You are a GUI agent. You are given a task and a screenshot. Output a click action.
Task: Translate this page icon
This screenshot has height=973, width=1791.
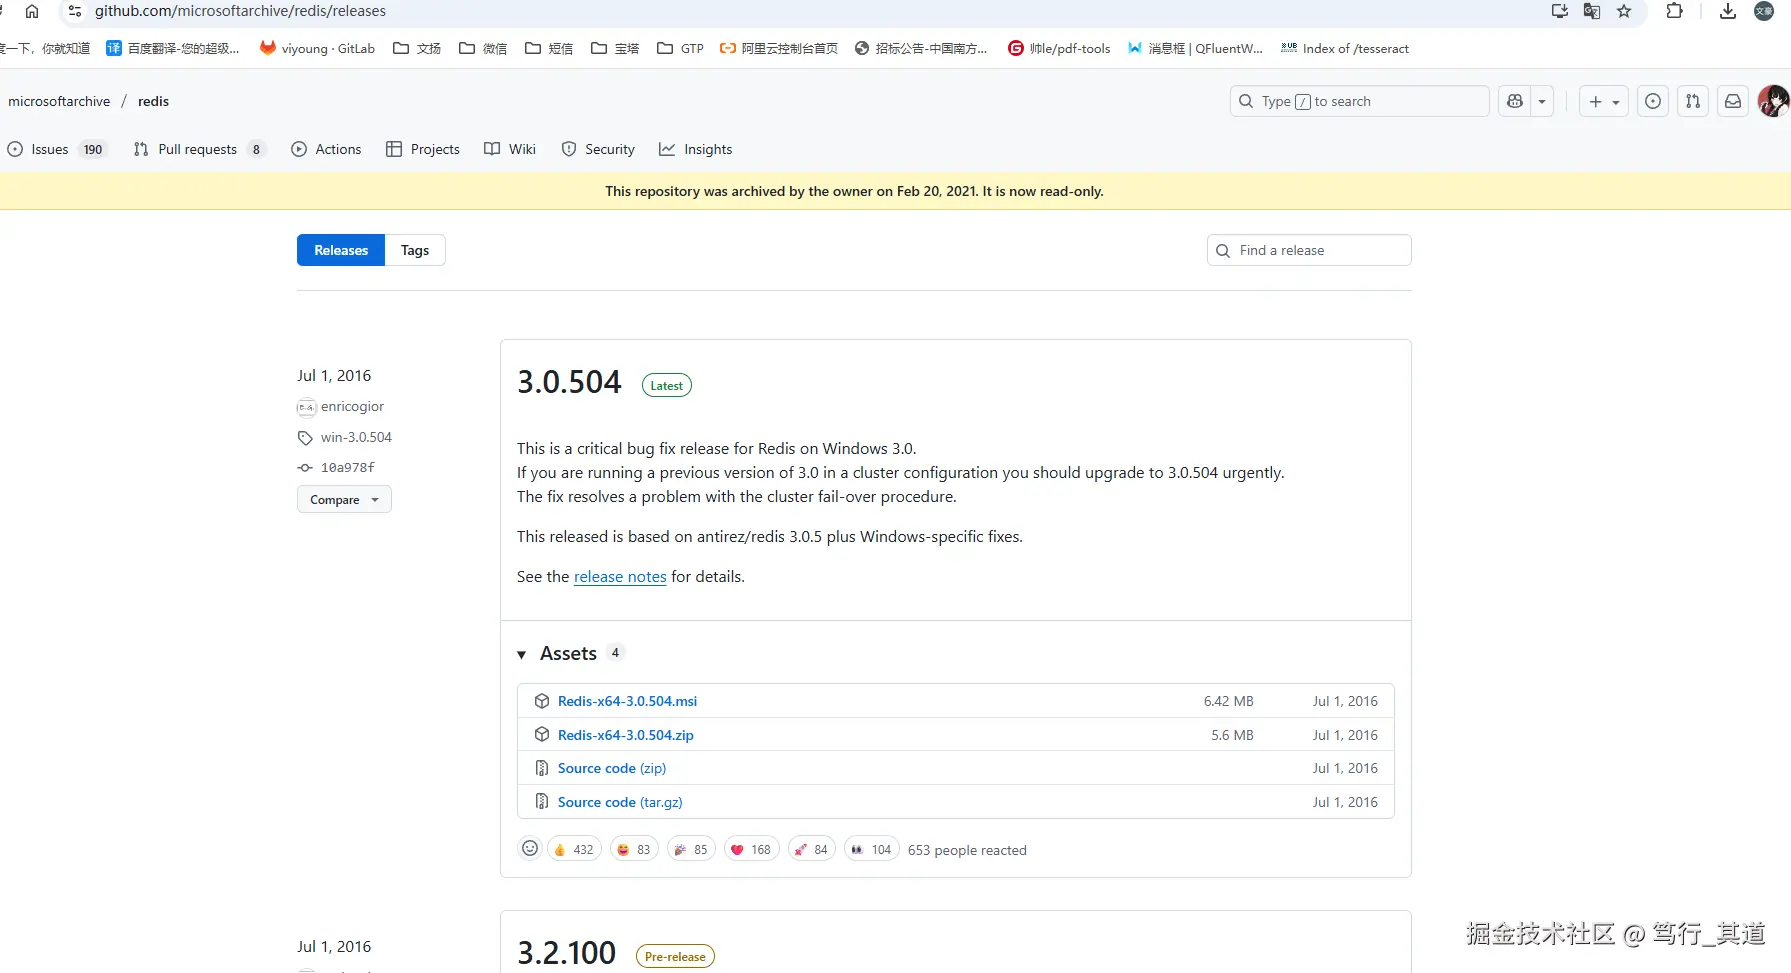pyautogui.click(x=1592, y=11)
